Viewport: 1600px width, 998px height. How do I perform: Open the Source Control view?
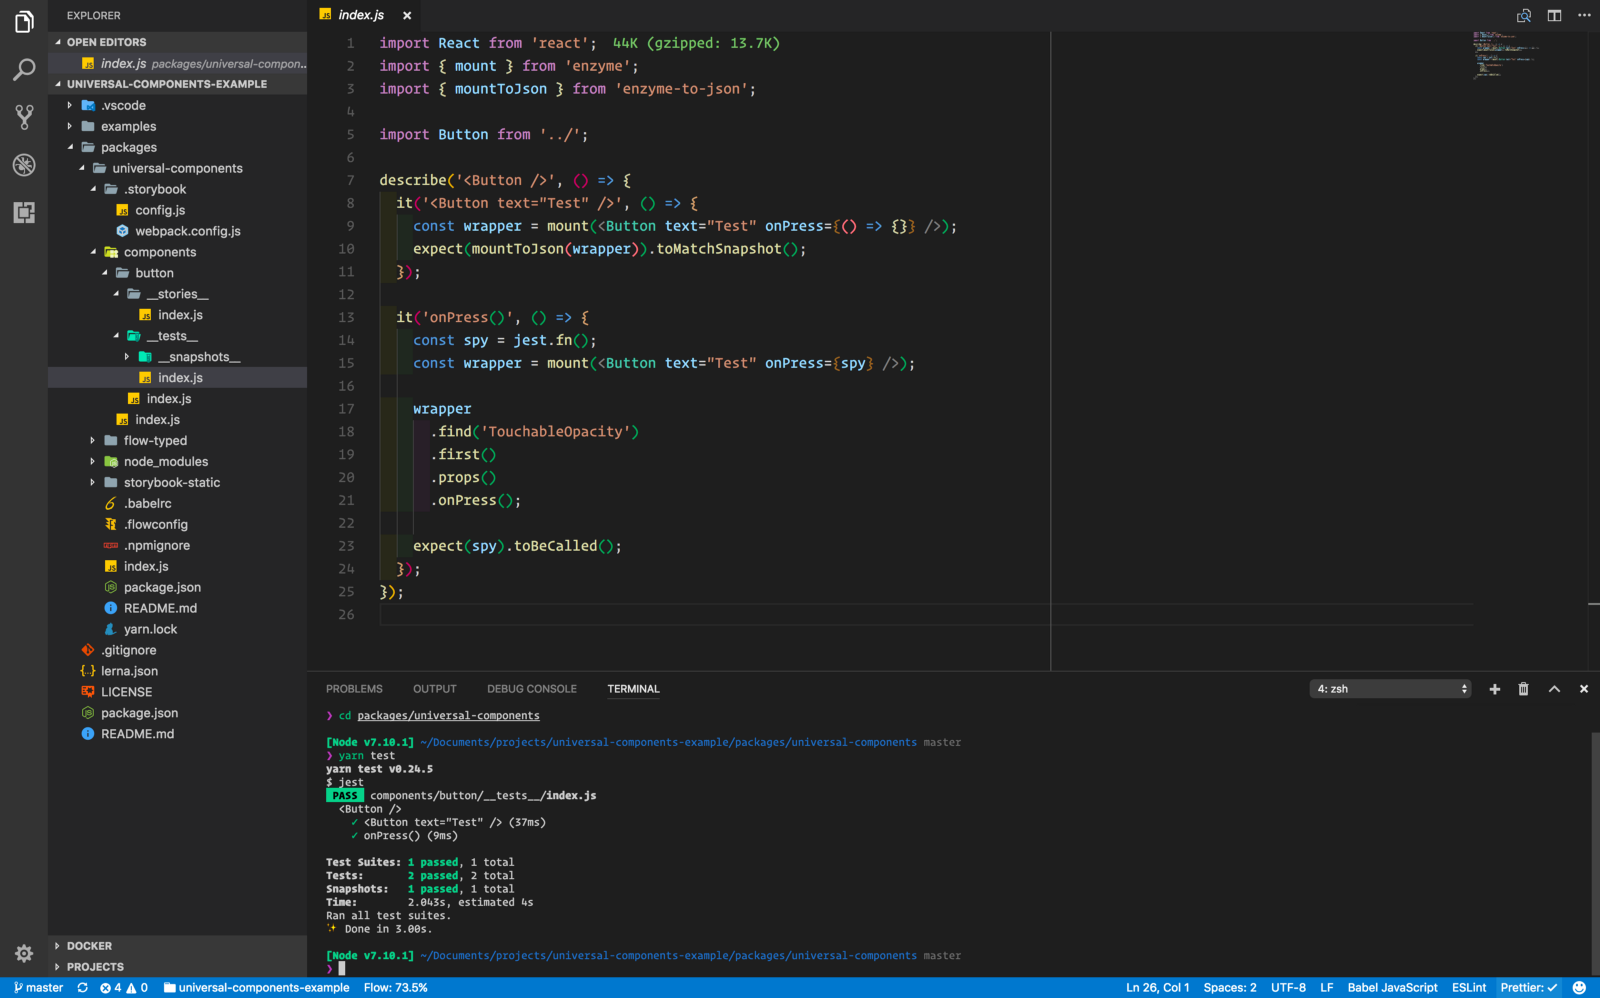pos(24,117)
